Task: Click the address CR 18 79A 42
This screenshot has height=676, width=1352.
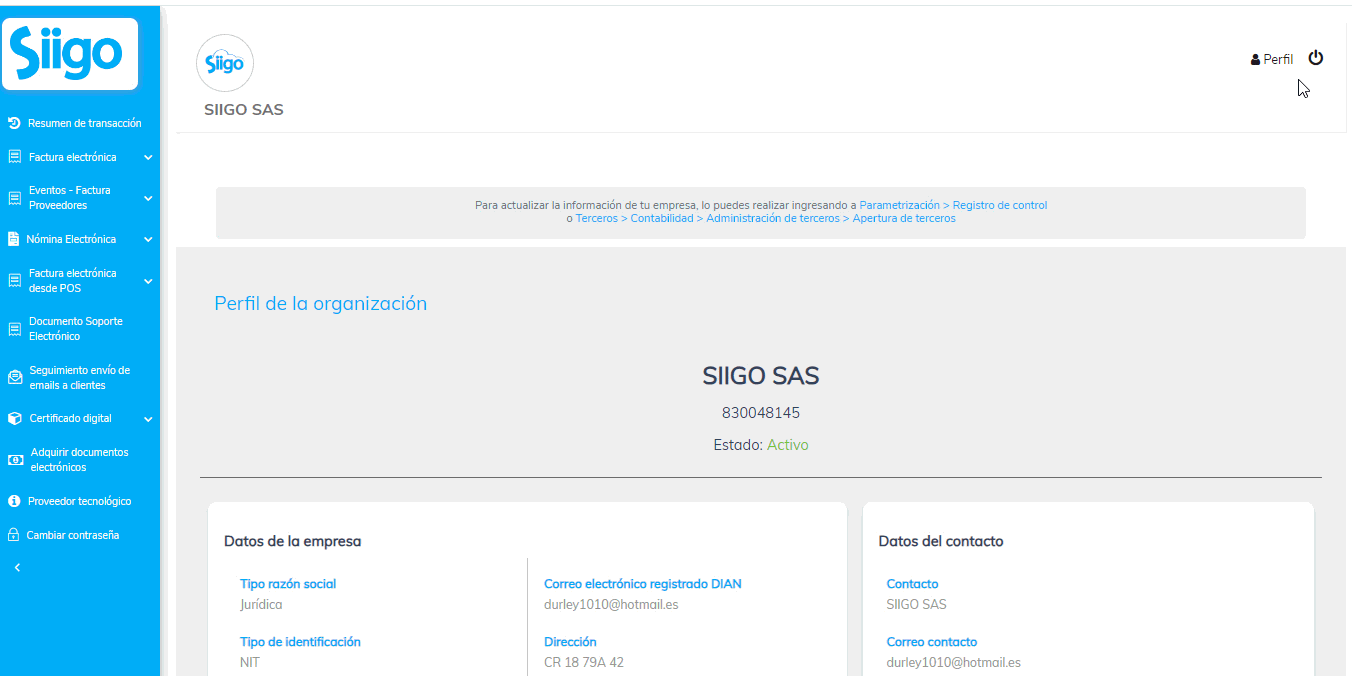Action: tap(584, 663)
